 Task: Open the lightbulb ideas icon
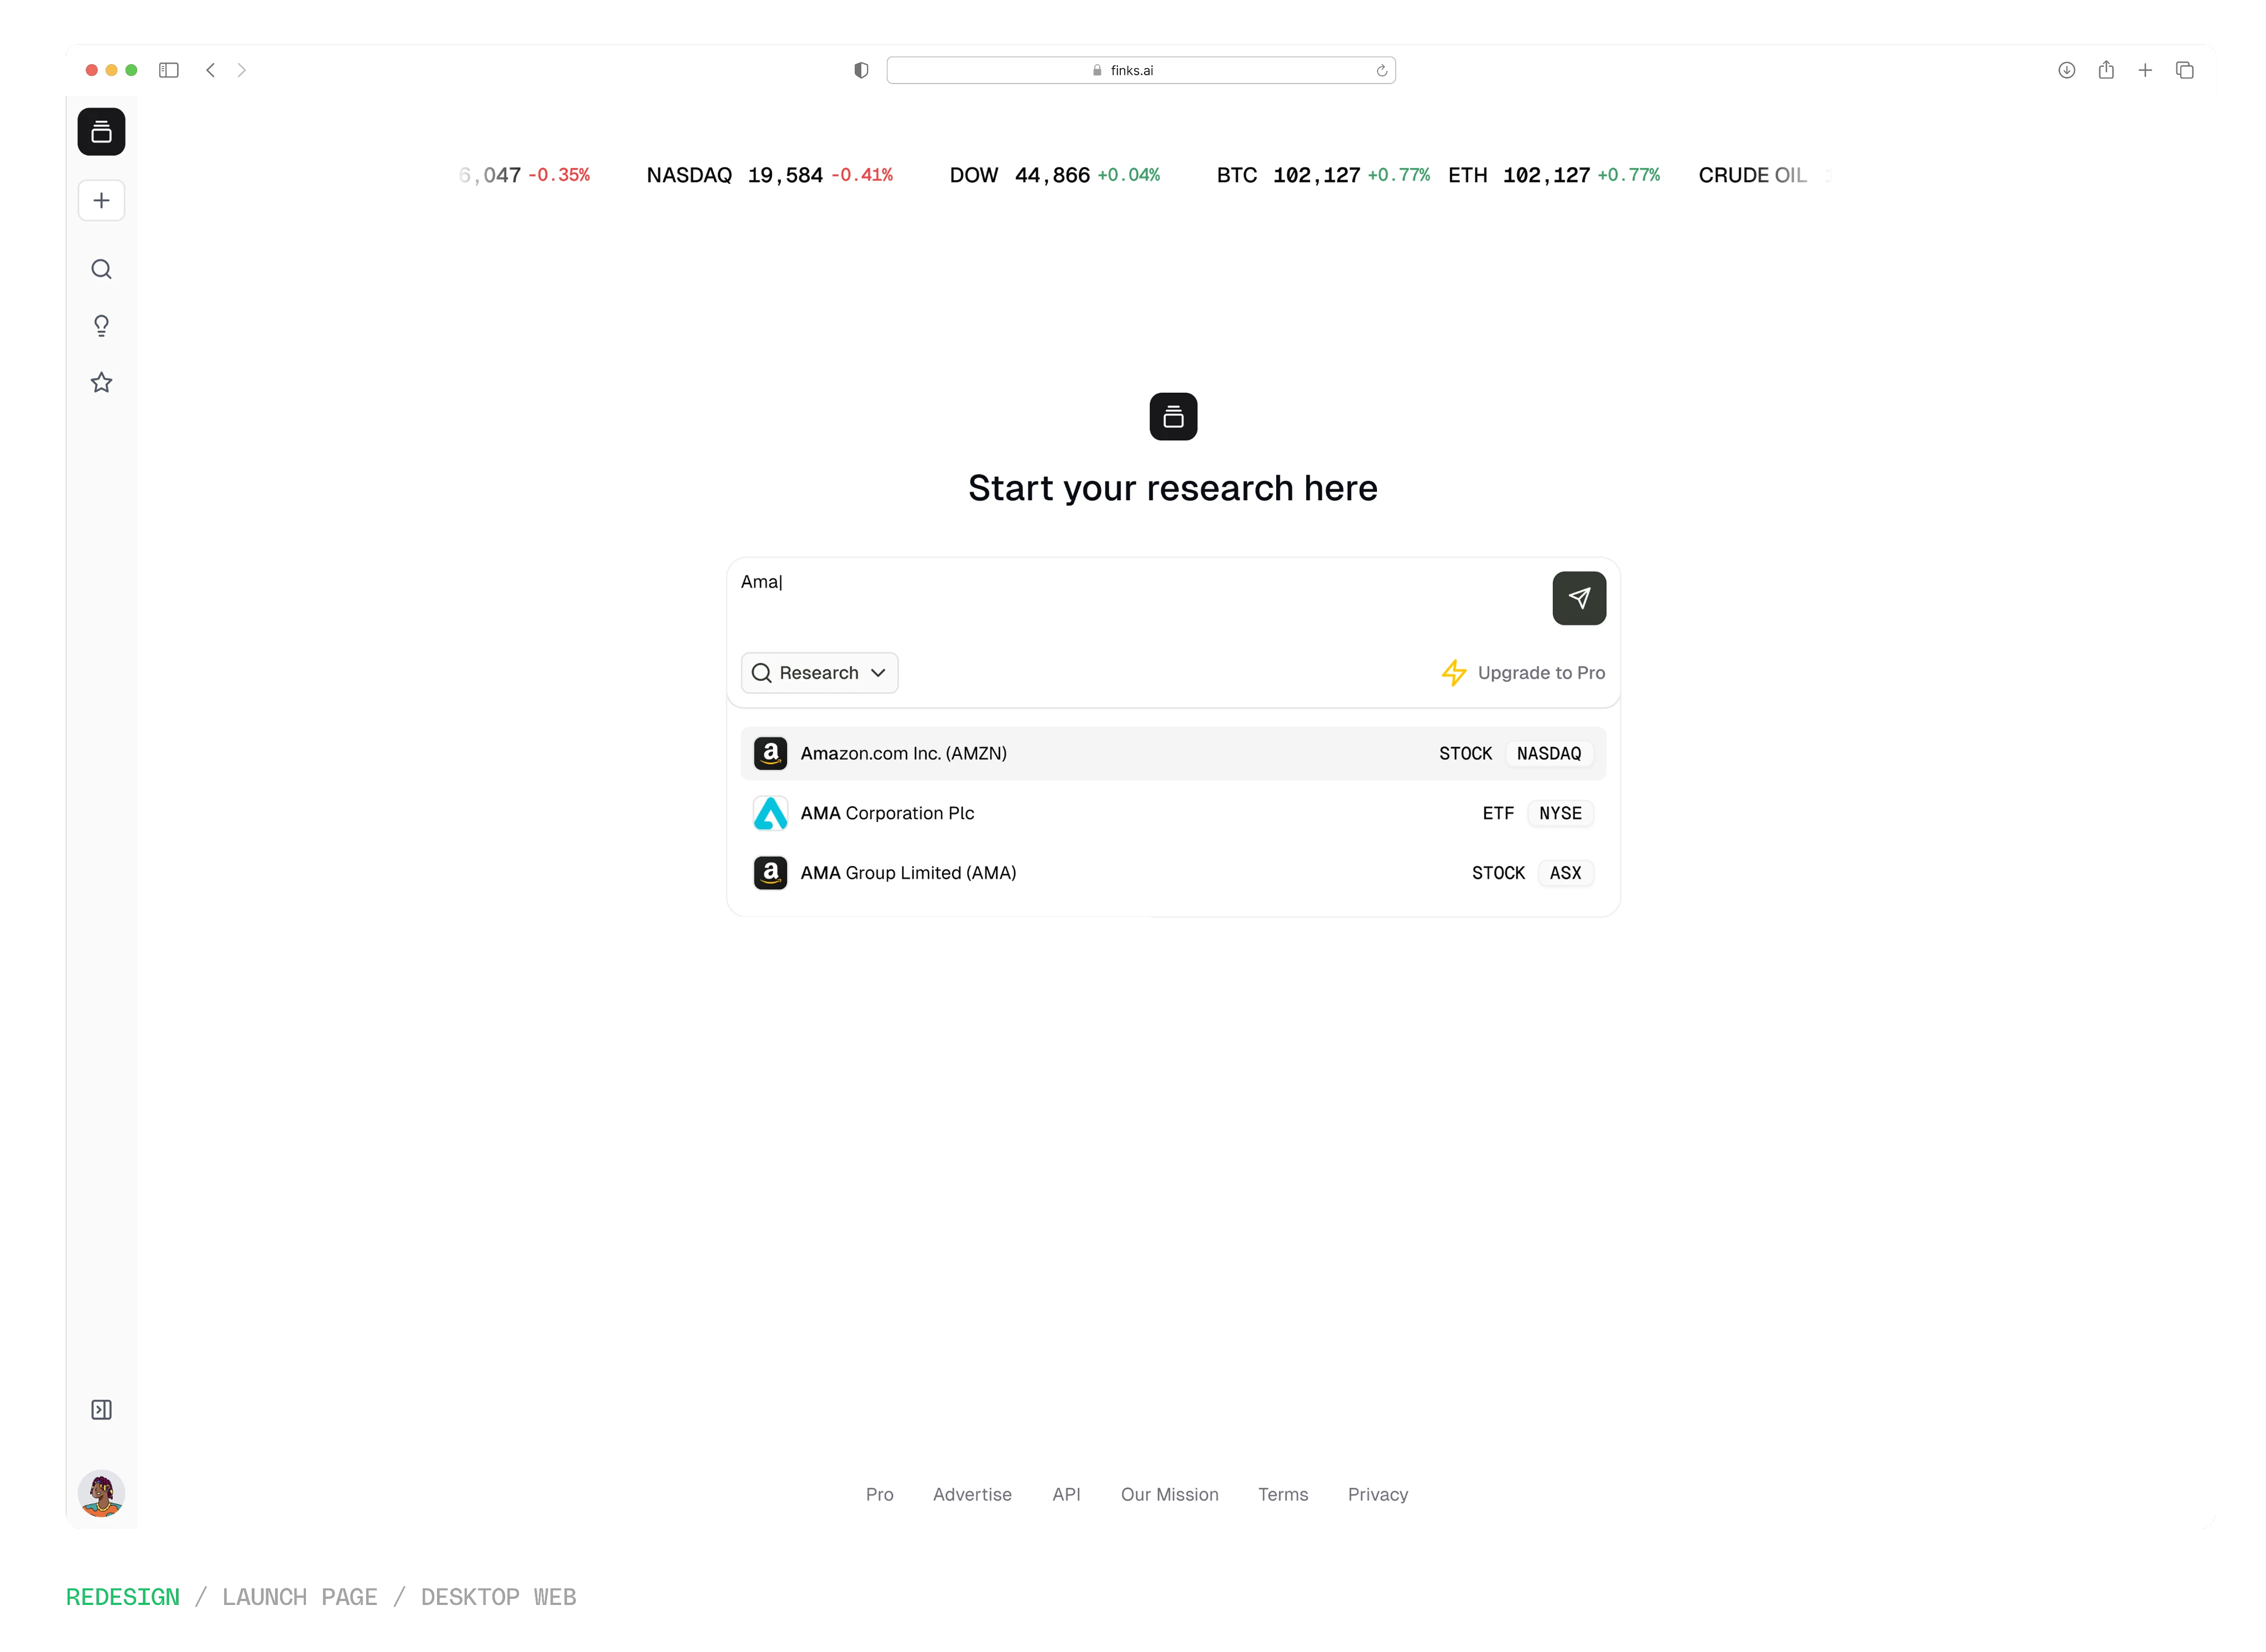(x=101, y=326)
